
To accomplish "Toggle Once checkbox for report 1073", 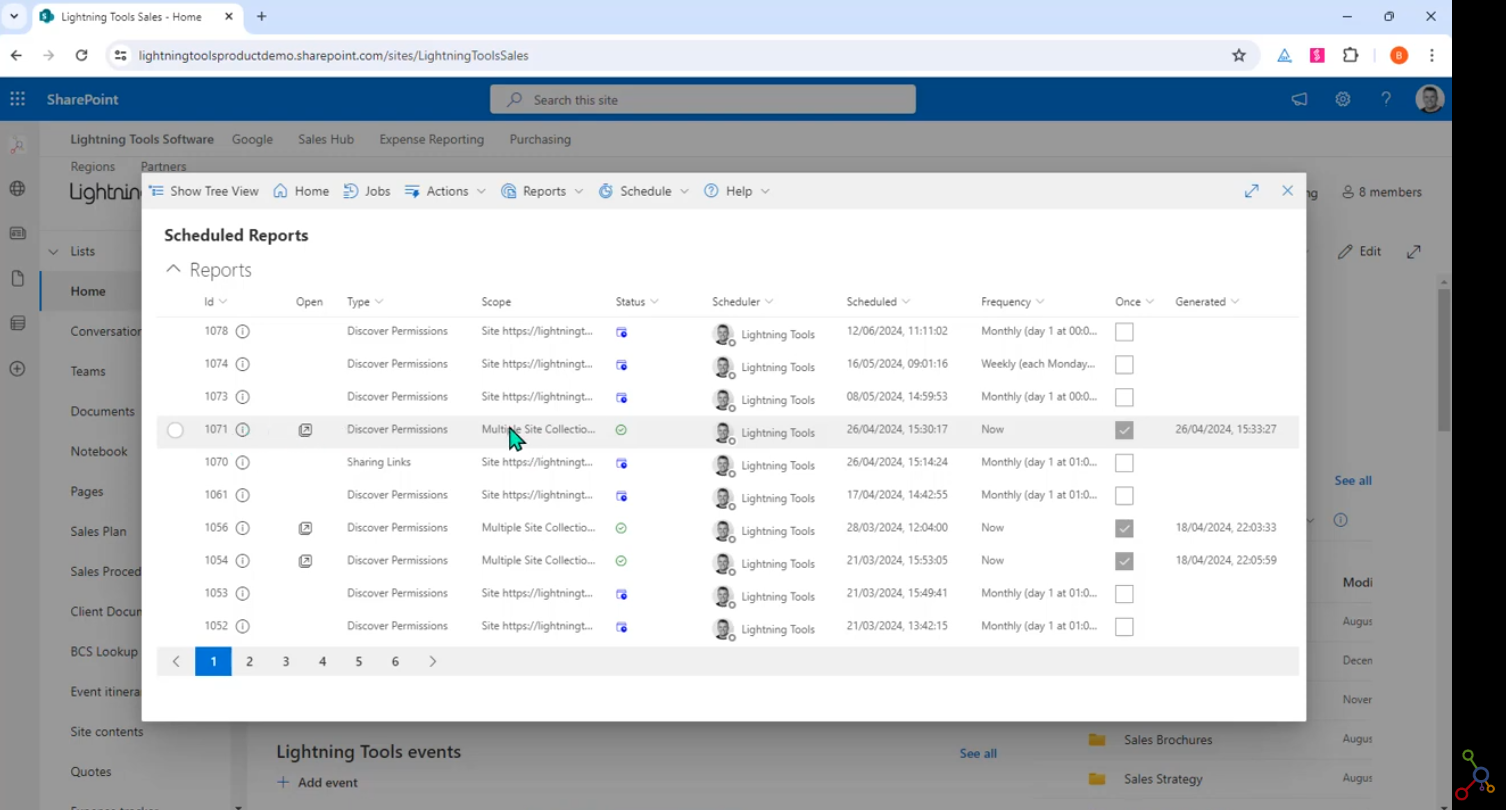I will coord(1124,397).
